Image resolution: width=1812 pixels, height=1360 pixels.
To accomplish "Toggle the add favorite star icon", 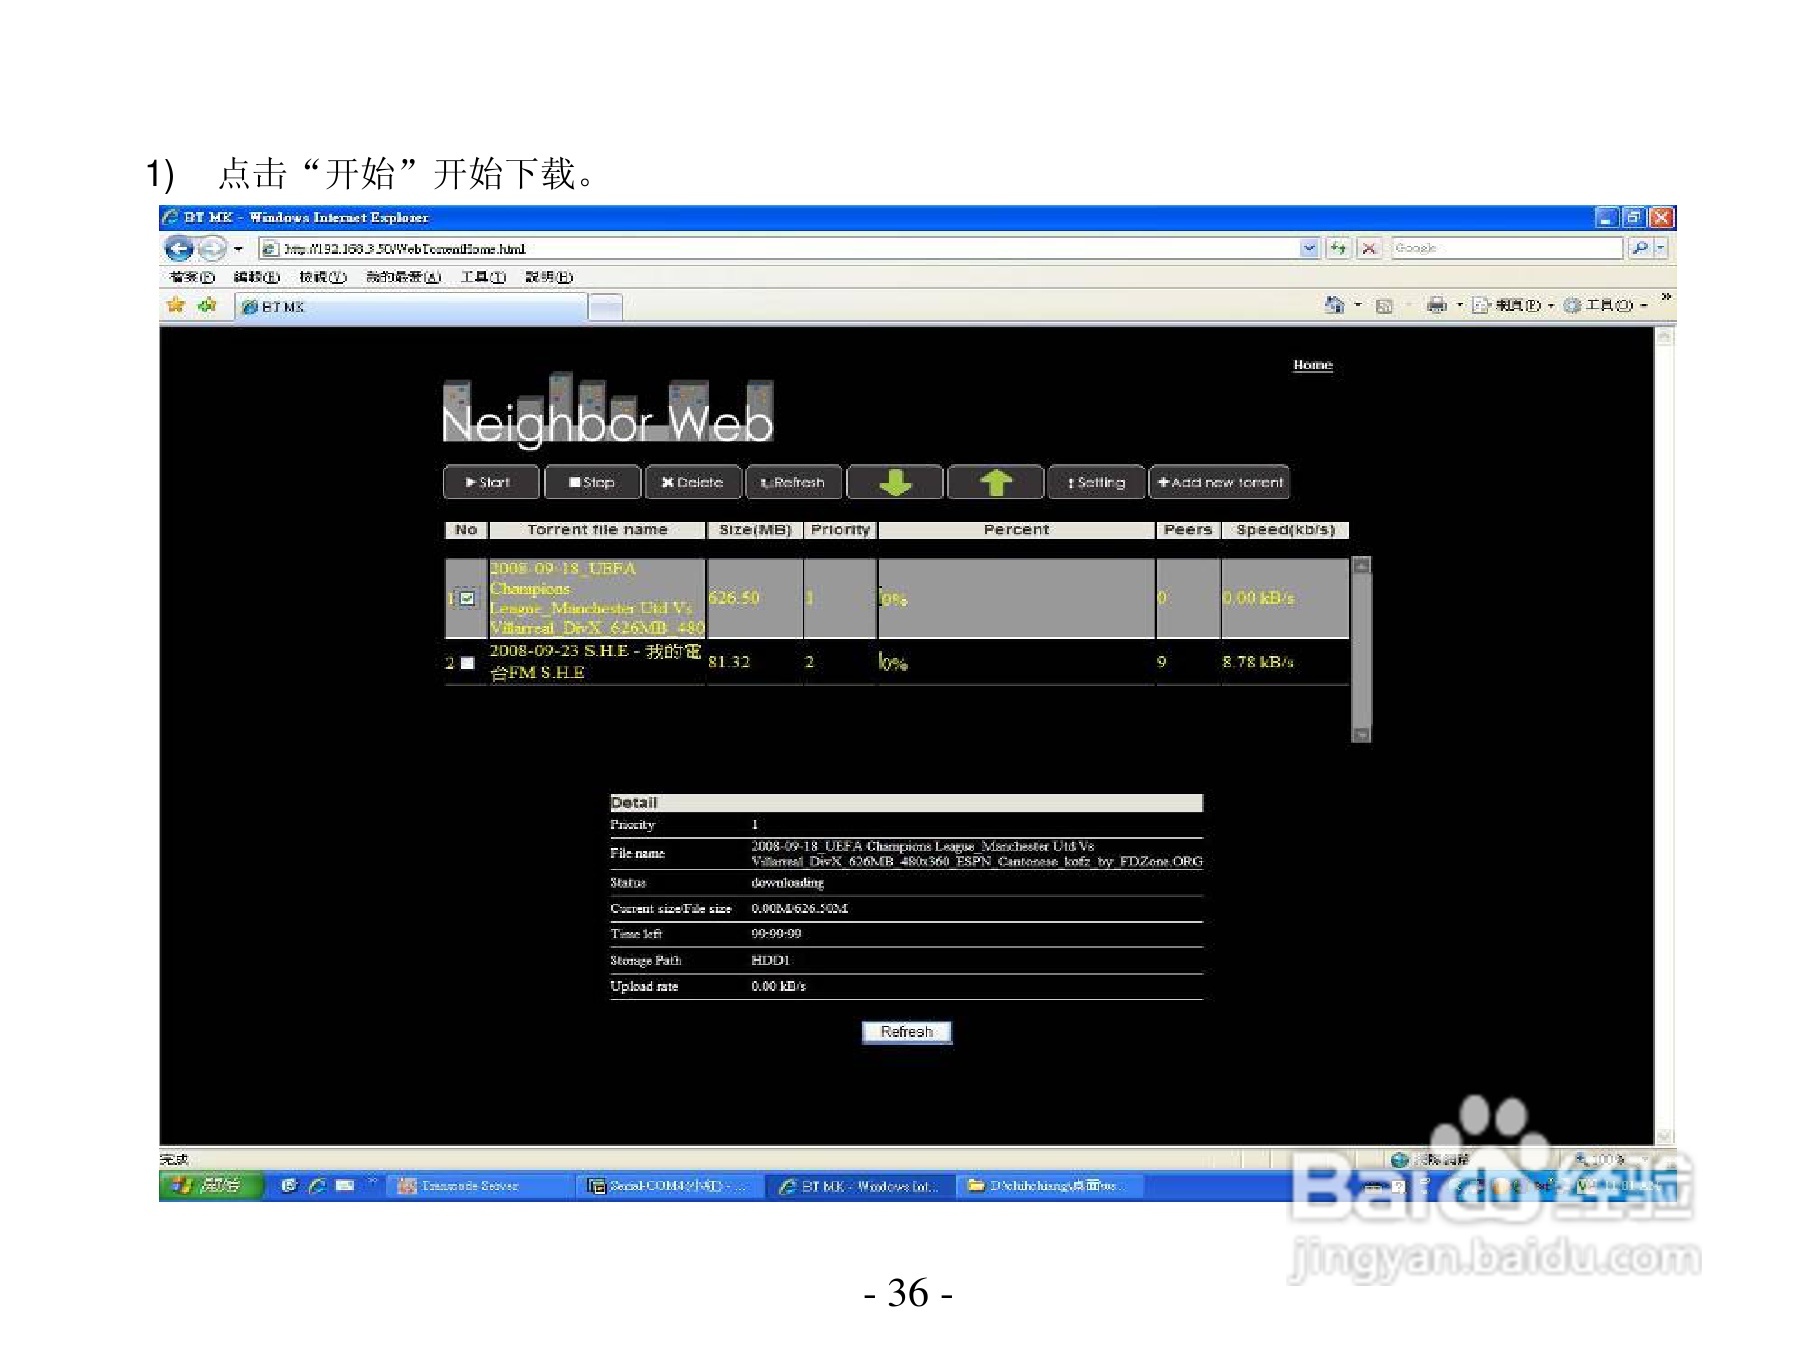I will tap(176, 307).
